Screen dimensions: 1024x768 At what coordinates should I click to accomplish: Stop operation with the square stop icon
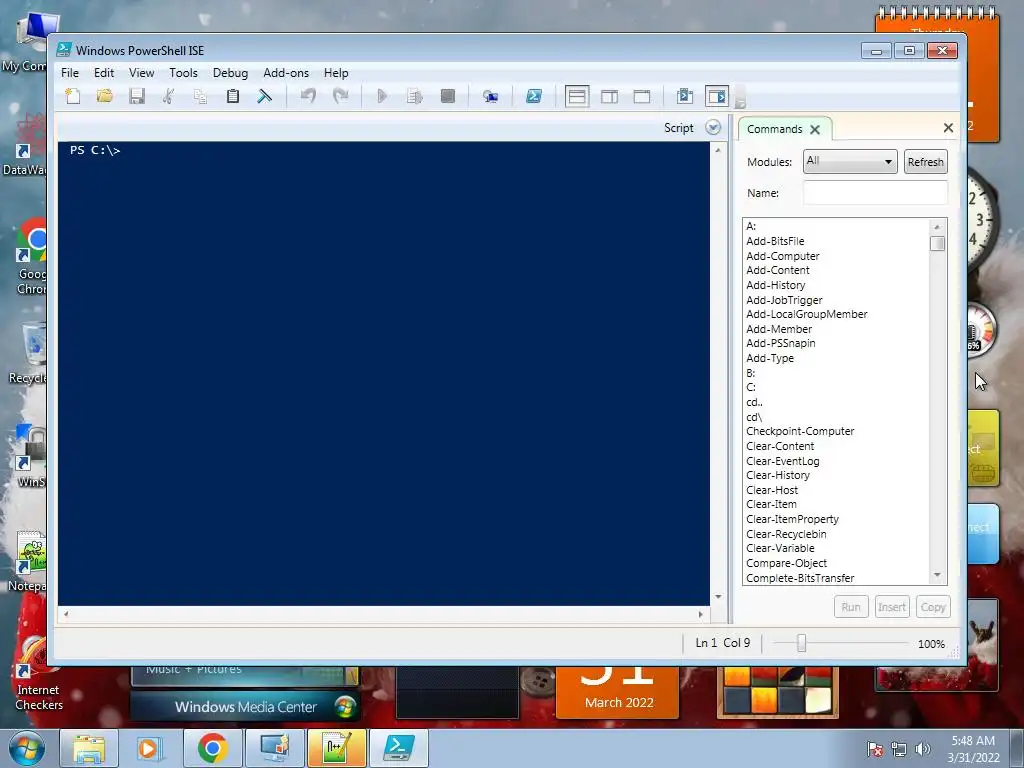[447, 97]
